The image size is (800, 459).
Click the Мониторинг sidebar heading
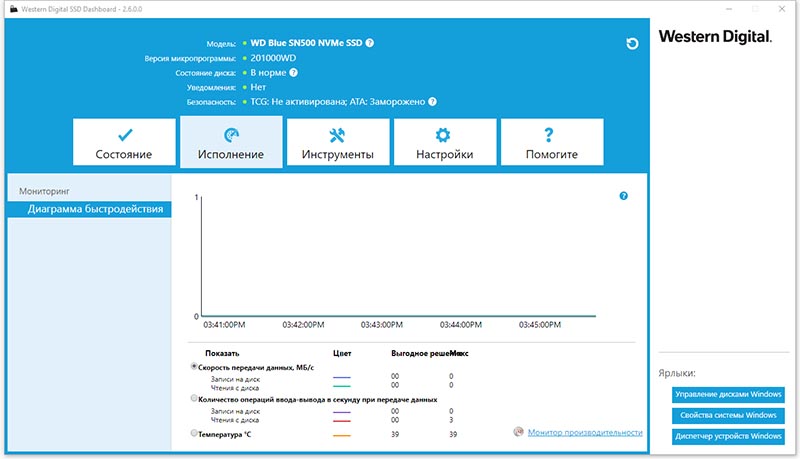click(x=44, y=191)
